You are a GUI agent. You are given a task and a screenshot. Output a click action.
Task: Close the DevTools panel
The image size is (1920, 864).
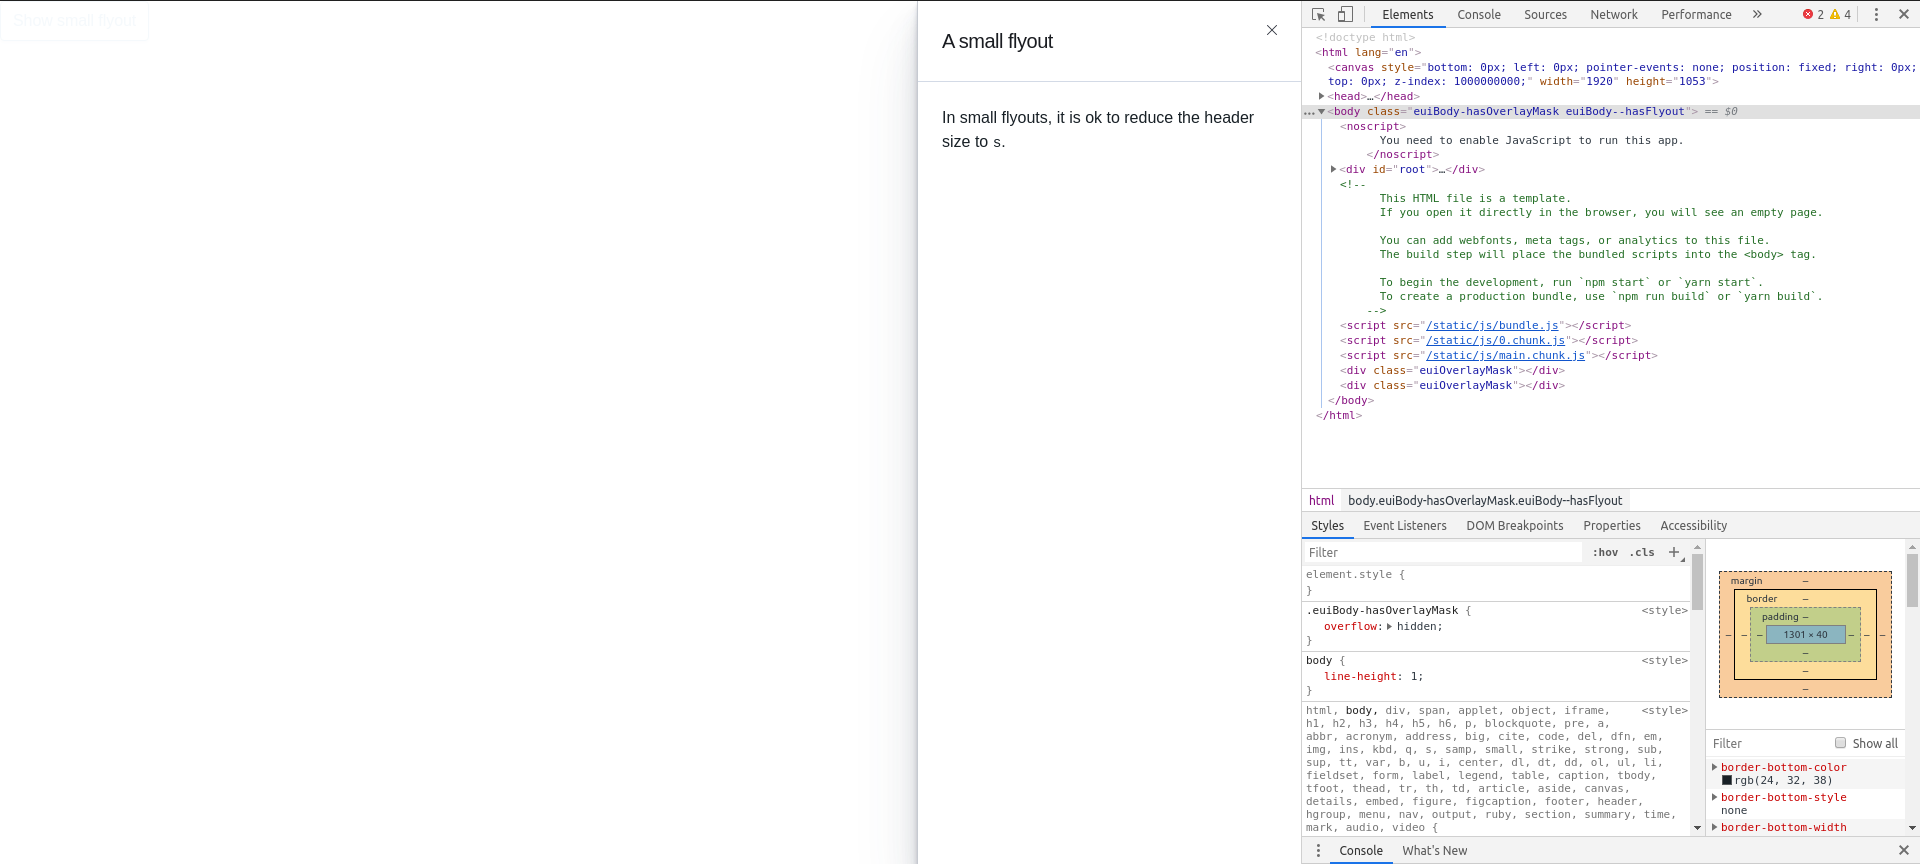pos(1904,14)
